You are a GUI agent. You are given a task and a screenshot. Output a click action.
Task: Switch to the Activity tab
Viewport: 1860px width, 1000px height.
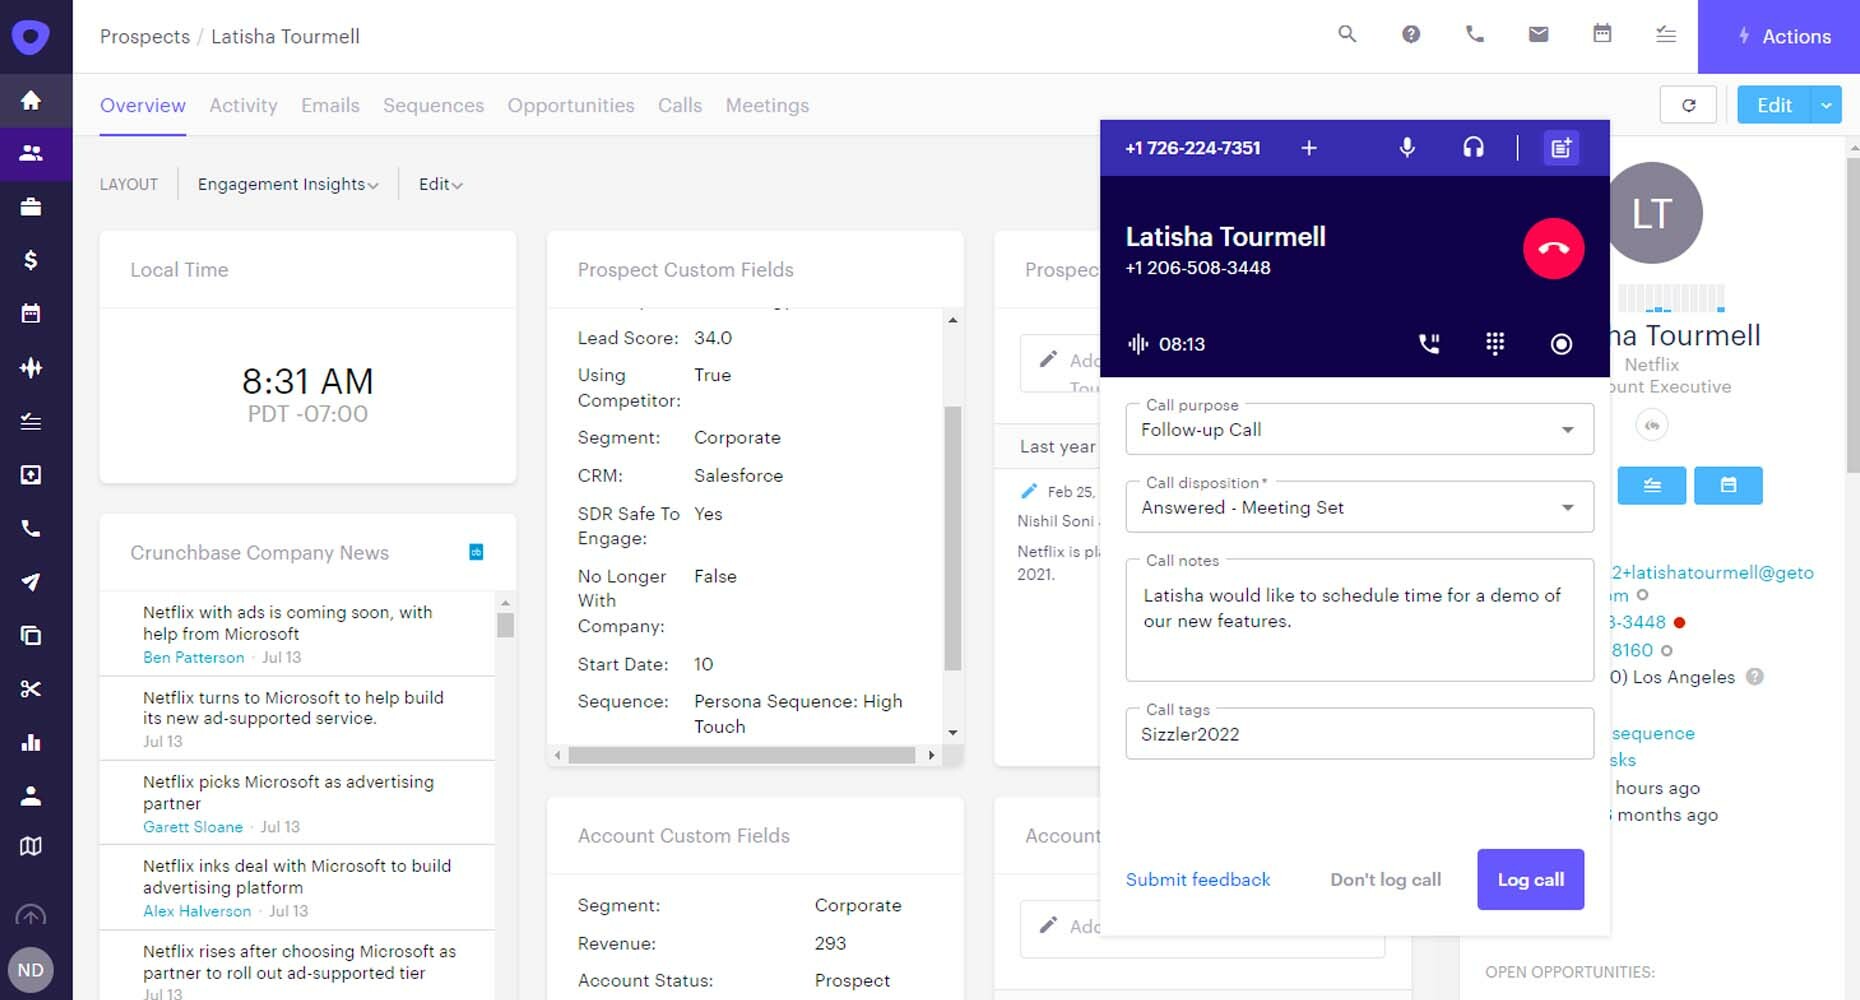coord(243,105)
